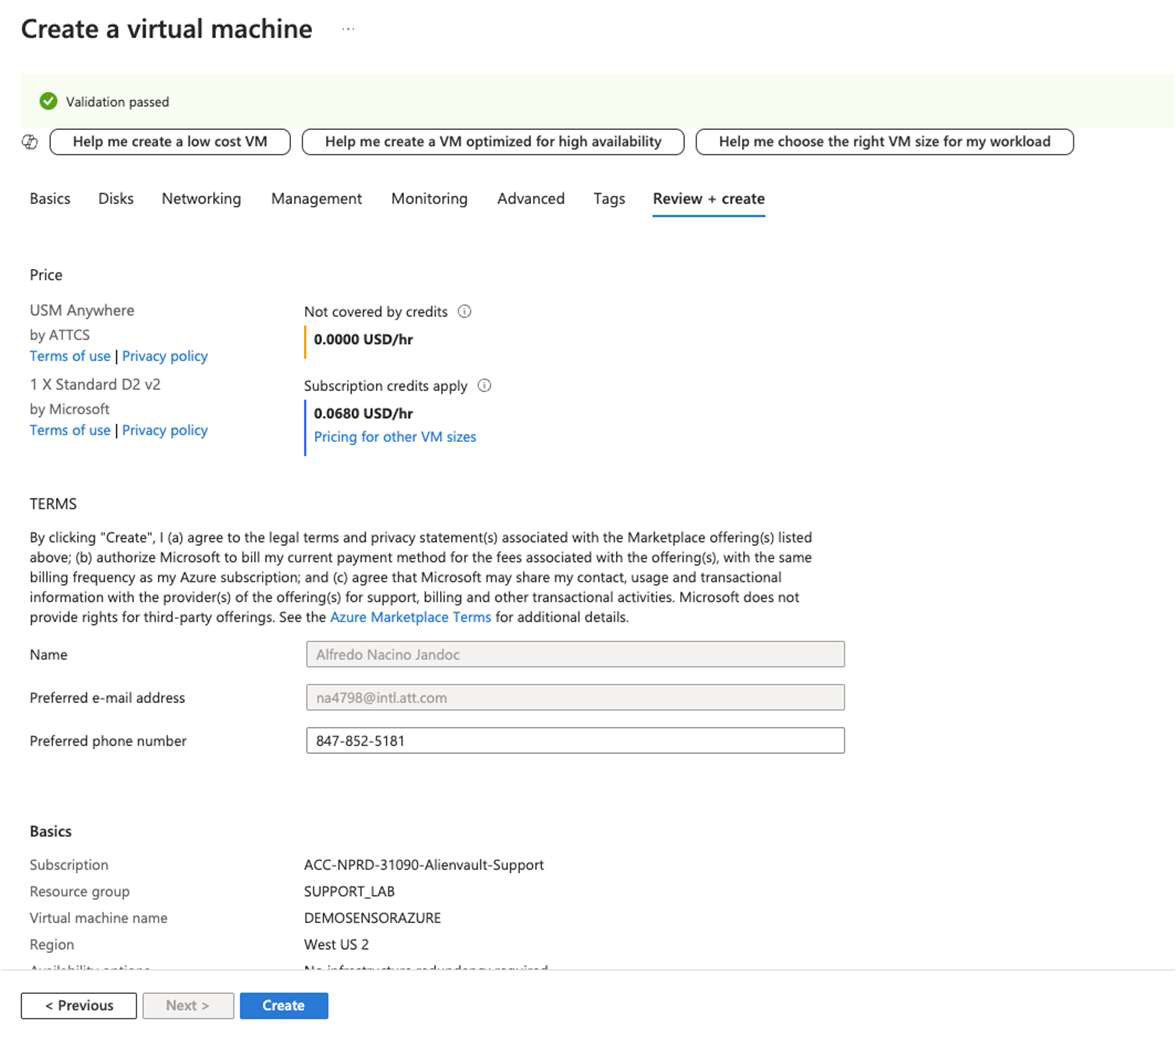The width and height of the screenshot is (1176, 1037).
Task: Open the Disks tab
Action: tap(115, 198)
